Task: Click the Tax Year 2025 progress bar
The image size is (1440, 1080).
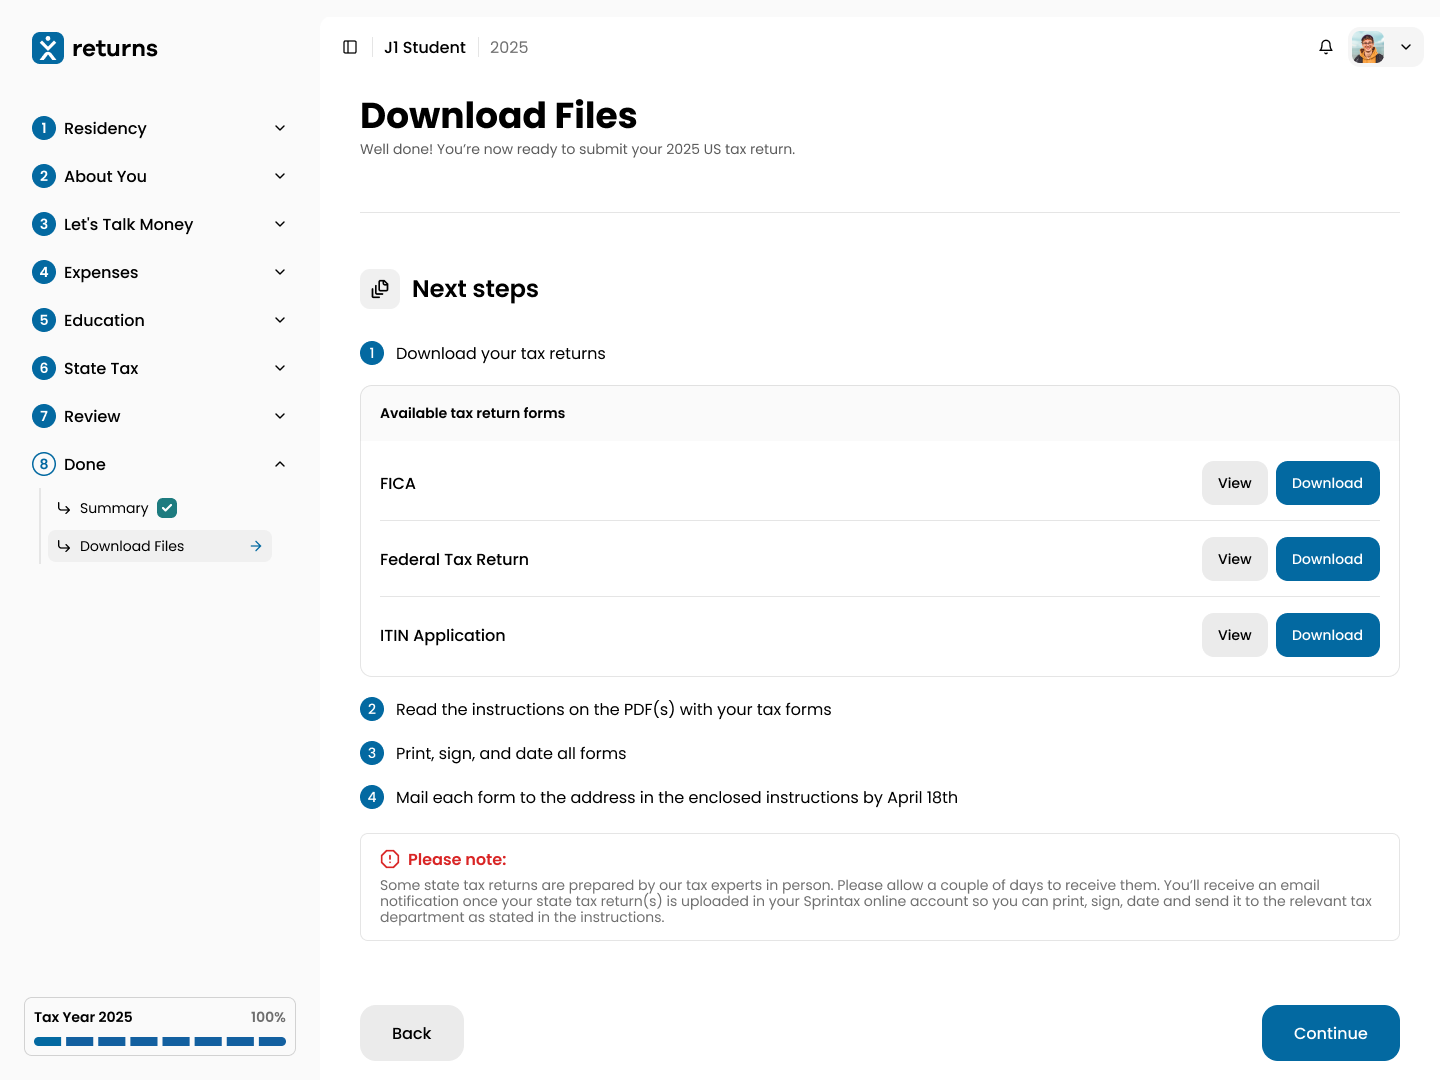Action: (x=160, y=1041)
